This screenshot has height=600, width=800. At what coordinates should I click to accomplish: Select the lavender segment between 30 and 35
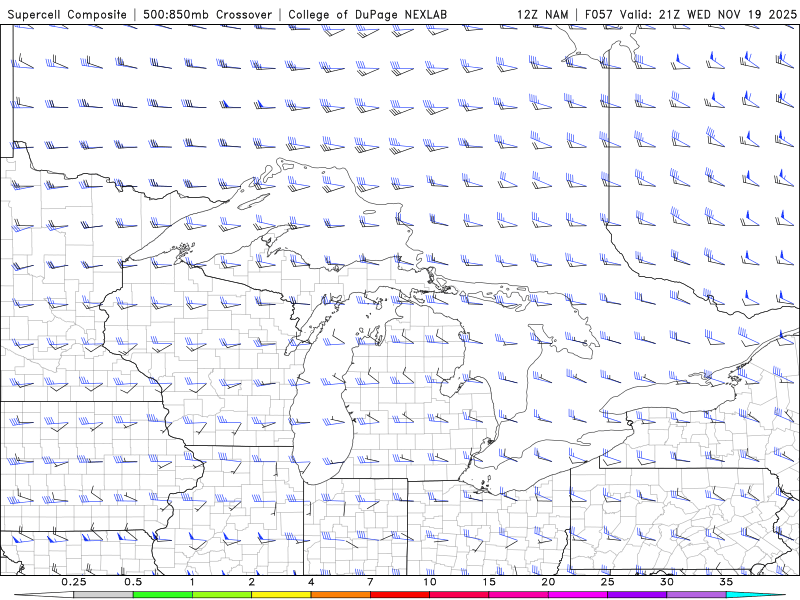pyautogui.click(x=696, y=595)
